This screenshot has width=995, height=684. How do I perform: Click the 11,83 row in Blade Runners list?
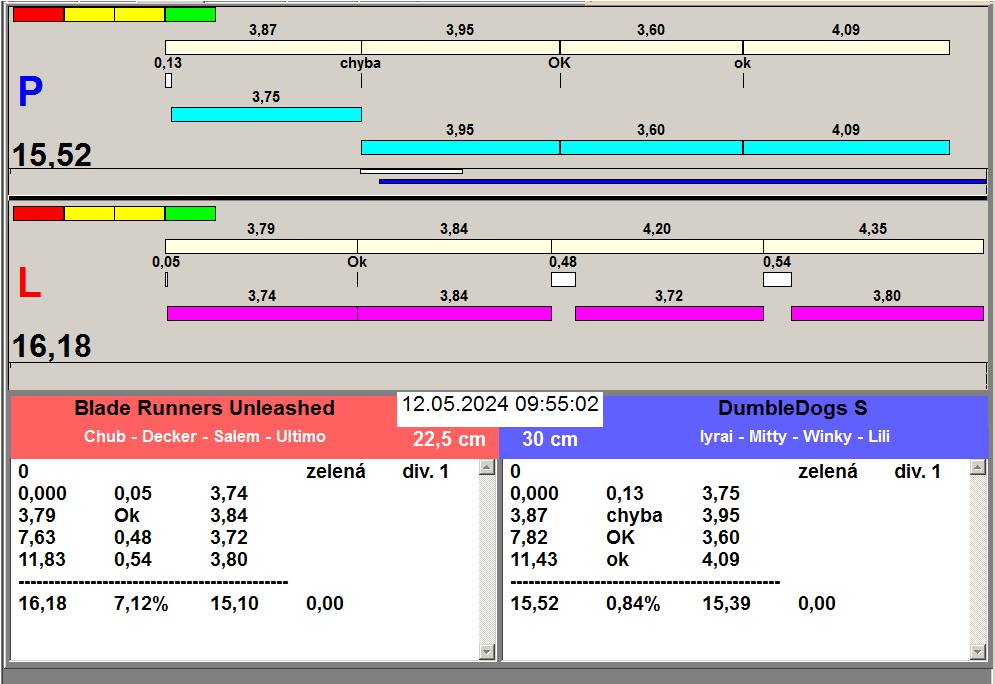pyautogui.click(x=133, y=560)
